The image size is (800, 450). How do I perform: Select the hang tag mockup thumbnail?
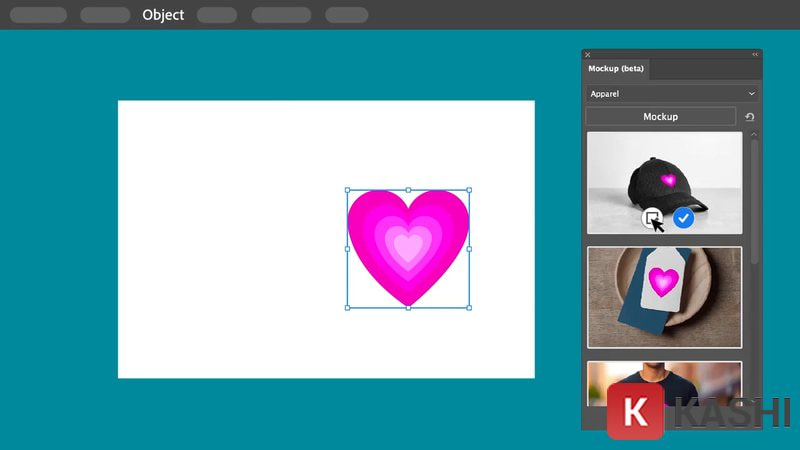coord(664,296)
